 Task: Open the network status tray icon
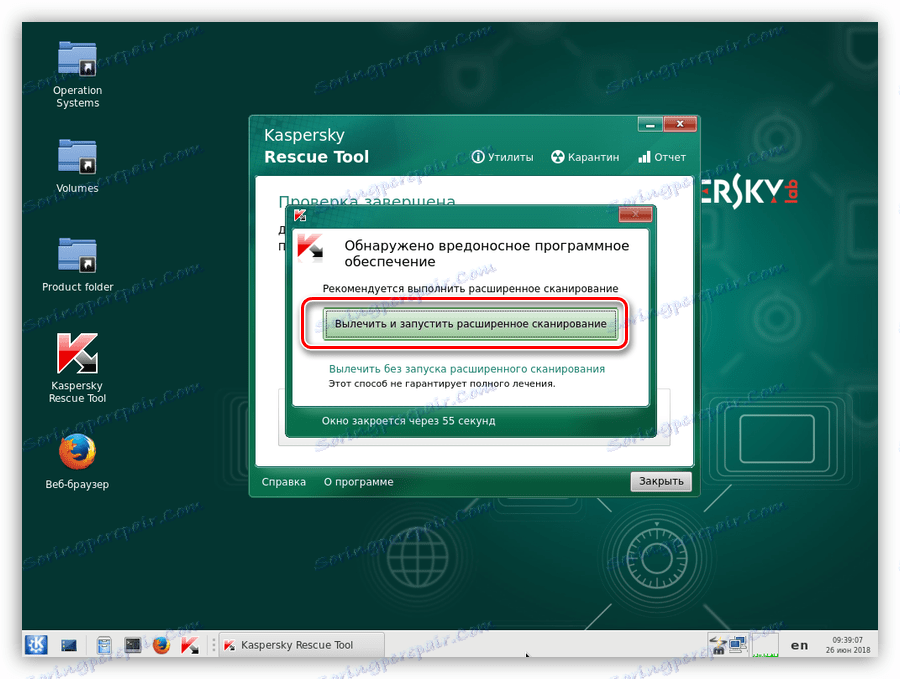point(738,645)
